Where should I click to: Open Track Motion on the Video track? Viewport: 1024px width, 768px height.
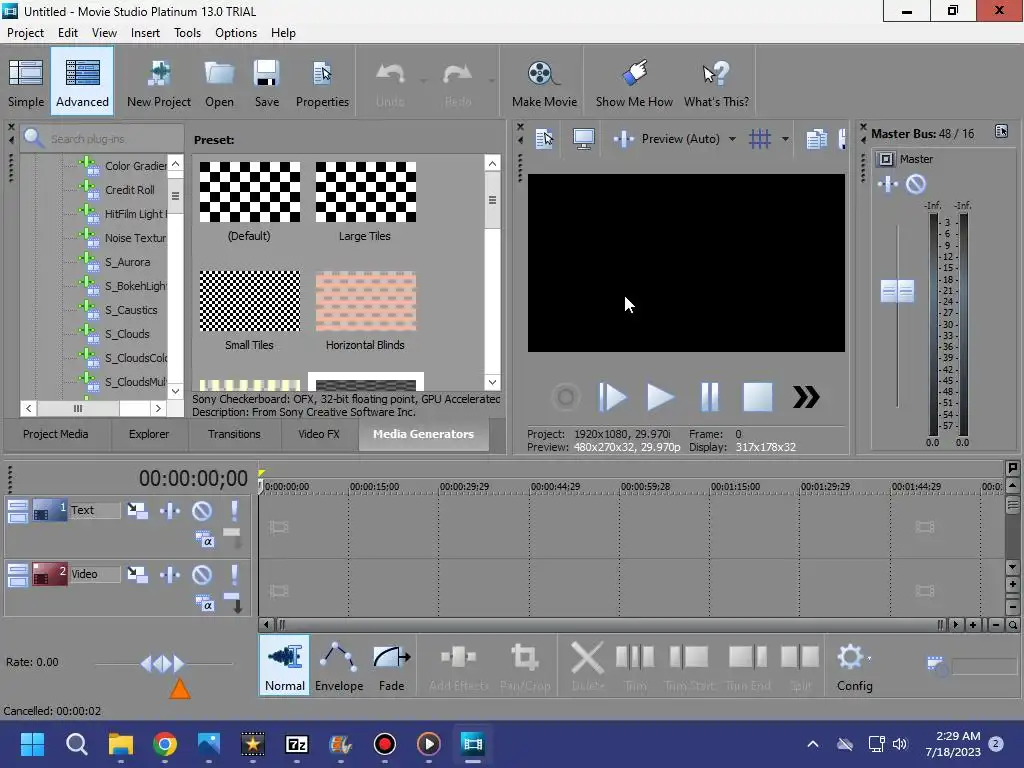coord(137,574)
